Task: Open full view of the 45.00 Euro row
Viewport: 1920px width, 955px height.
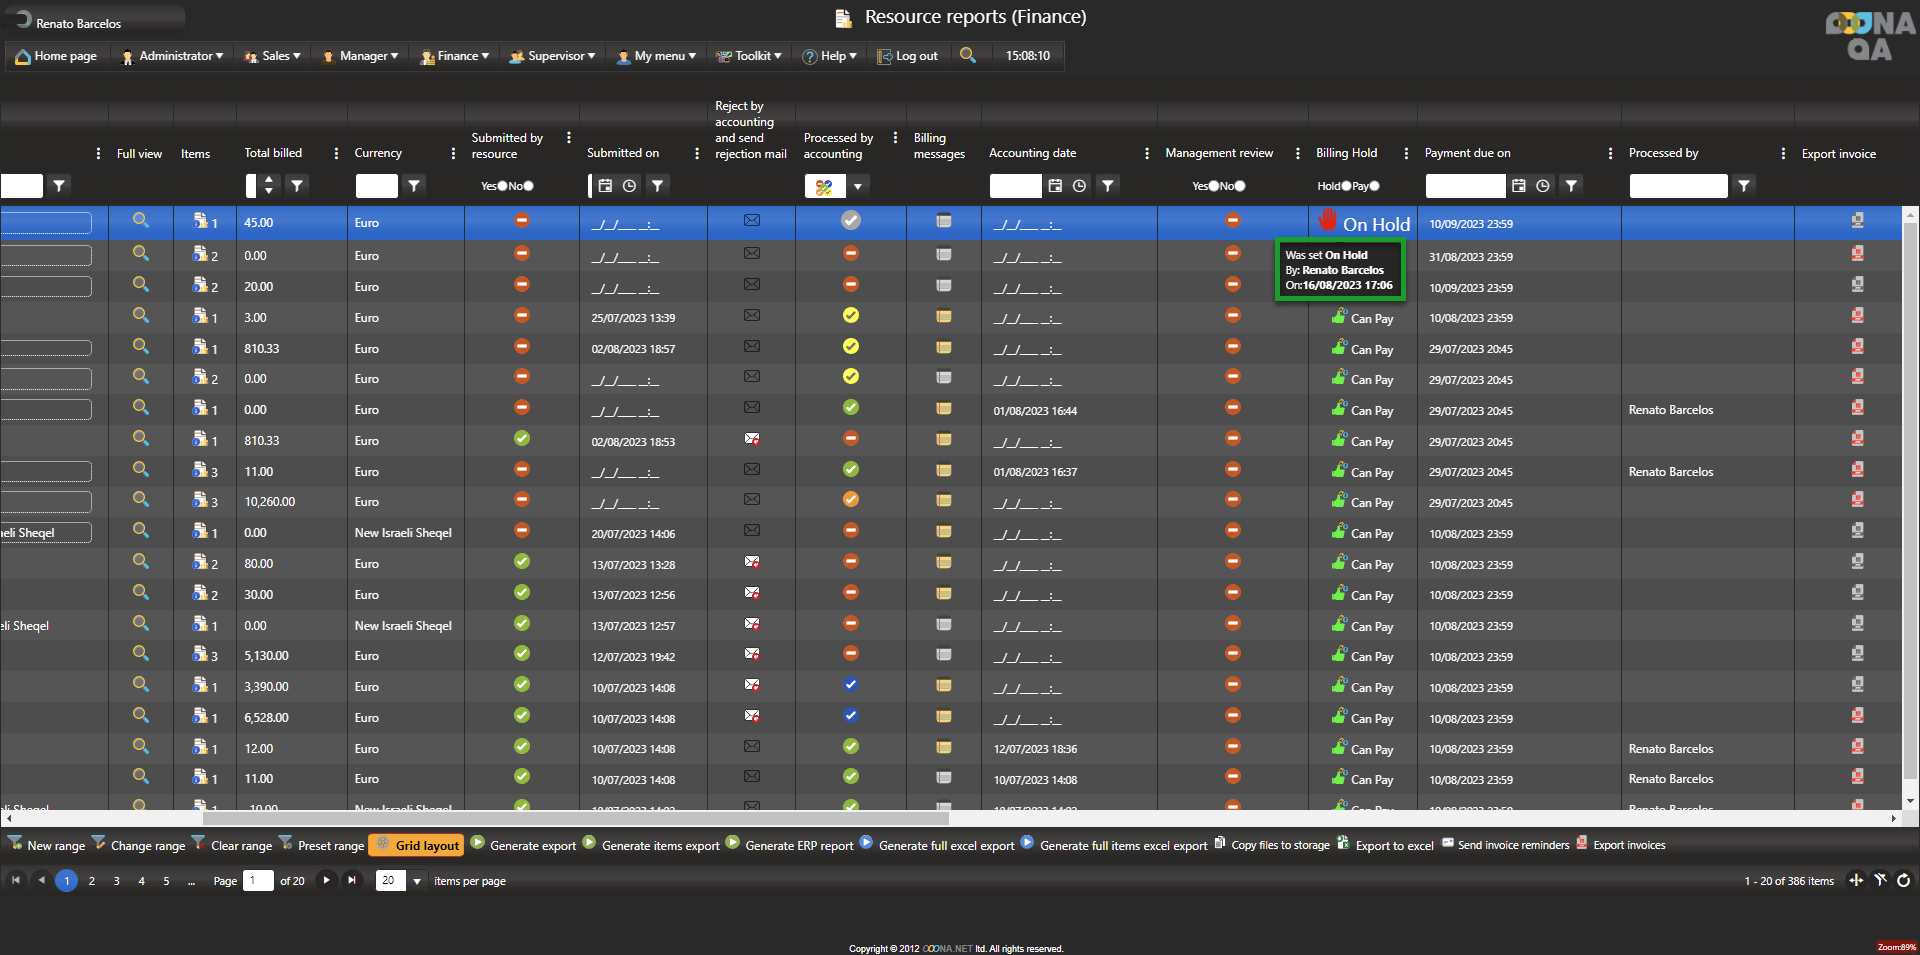Action: pyautogui.click(x=140, y=221)
